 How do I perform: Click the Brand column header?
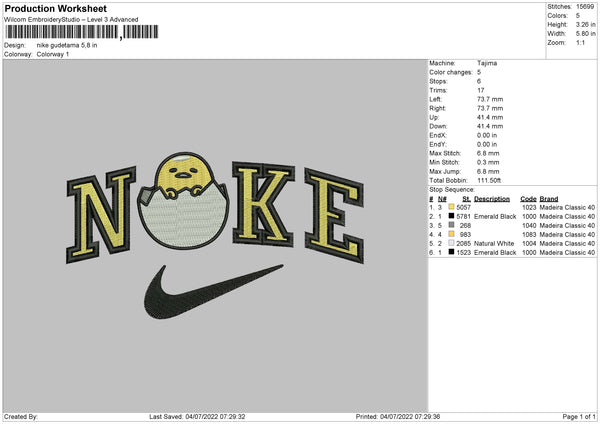coord(549,199)
